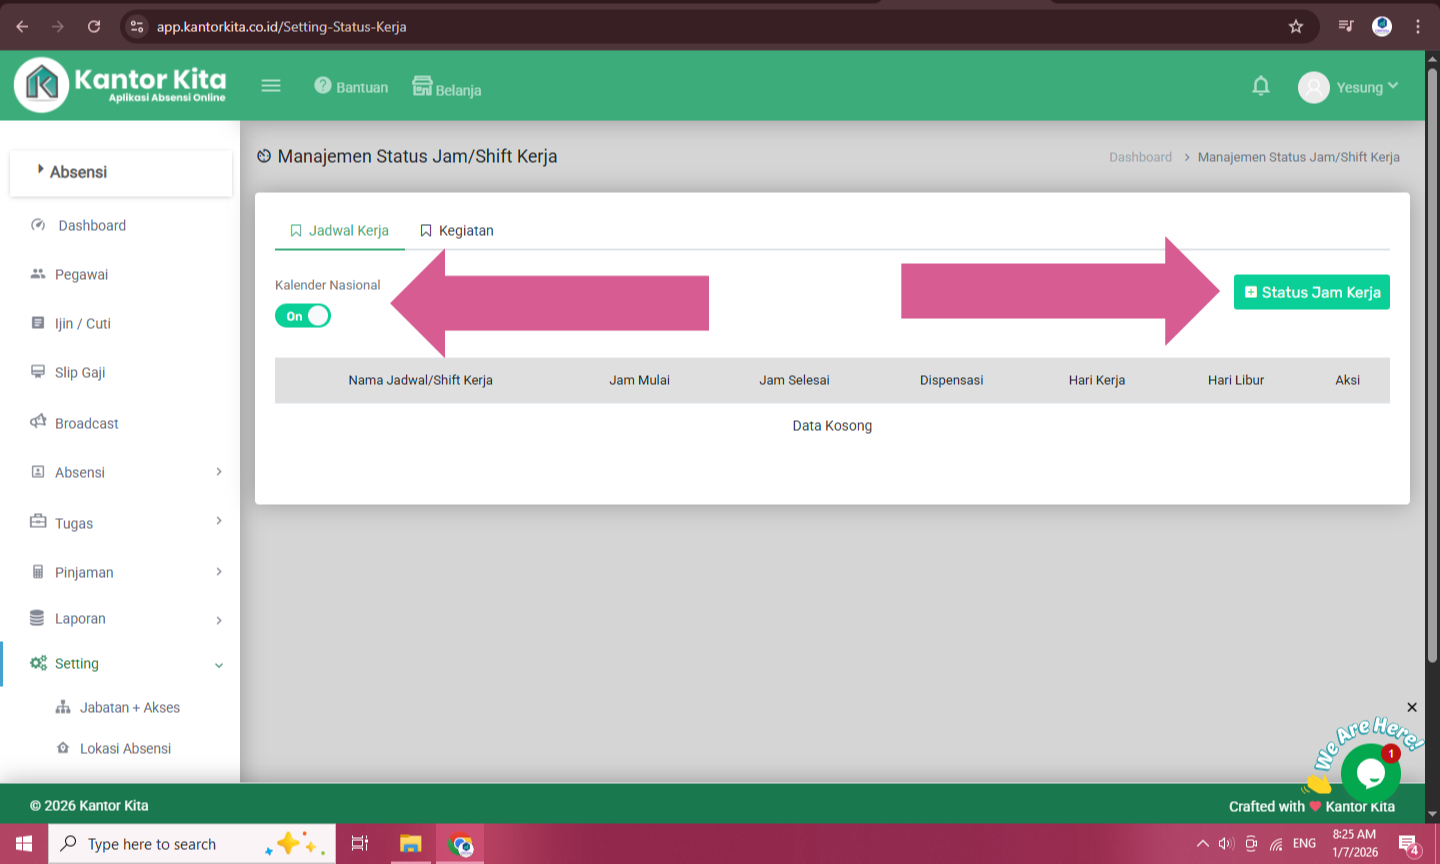The image size is (1440, 864).
Task: Go to Dashboard via breadcrumb link
Action: coord(1140,157)
